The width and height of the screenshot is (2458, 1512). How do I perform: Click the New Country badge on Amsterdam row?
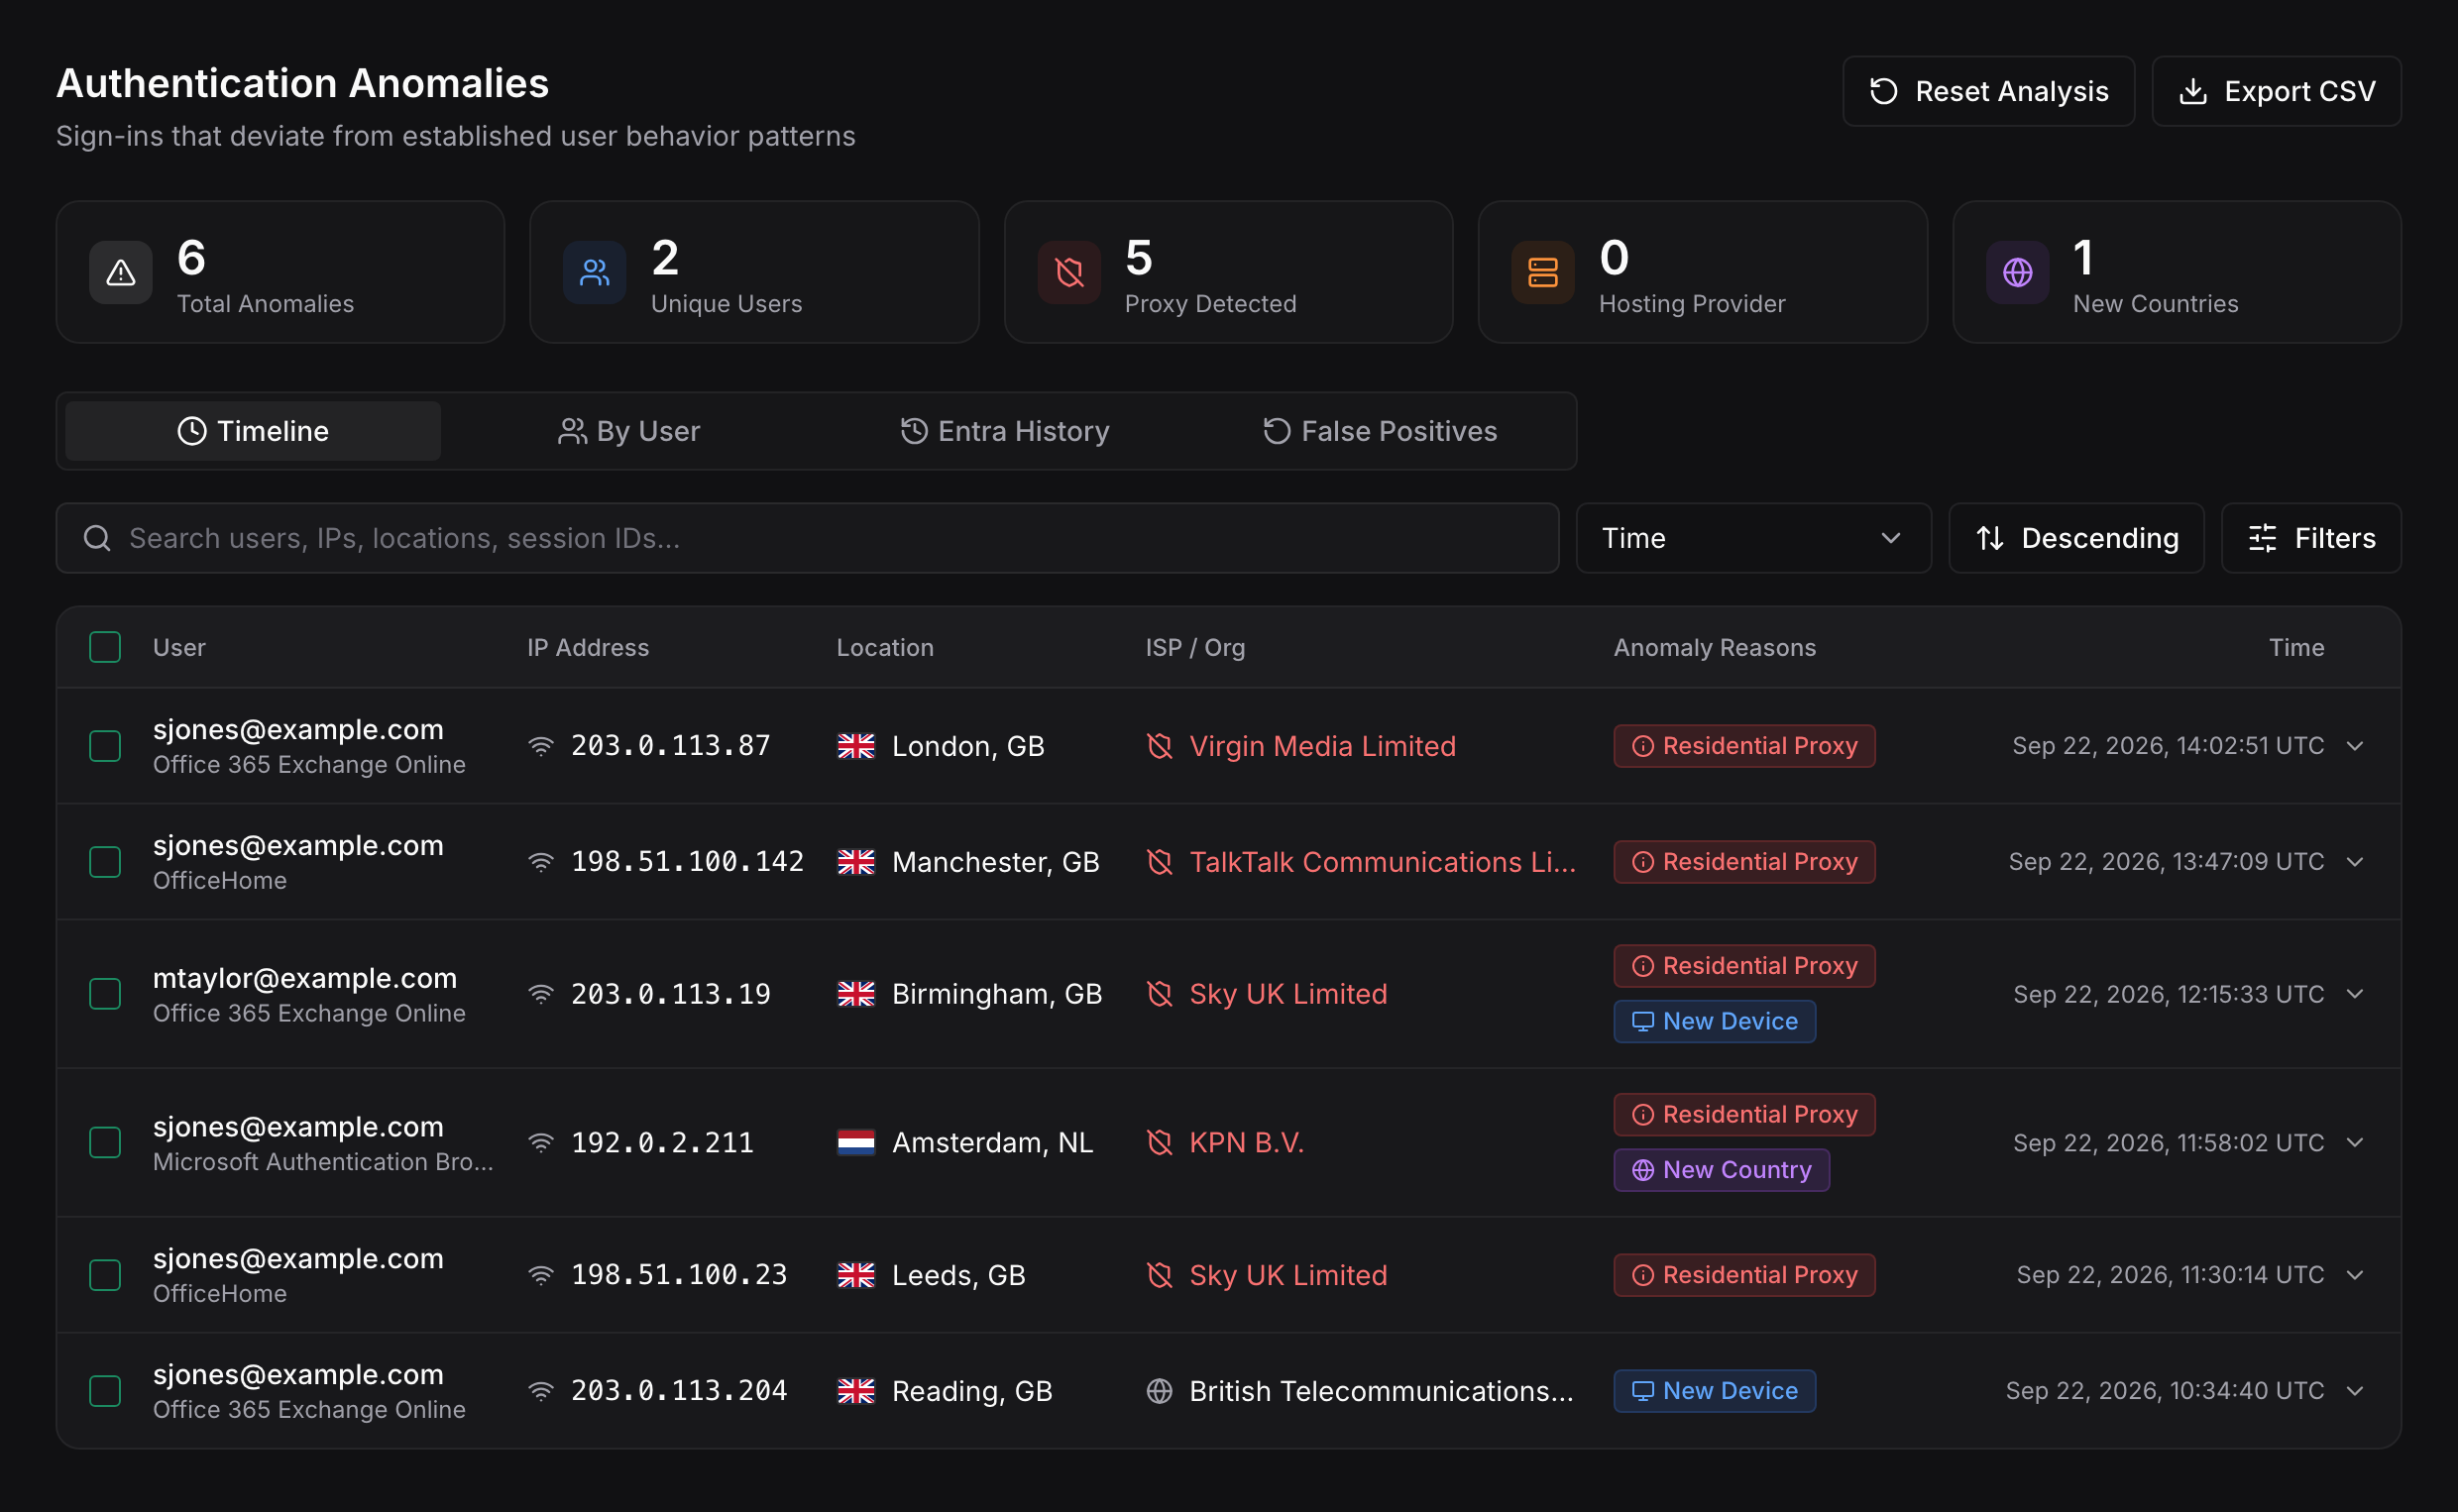click(x=1721, y=1170)
